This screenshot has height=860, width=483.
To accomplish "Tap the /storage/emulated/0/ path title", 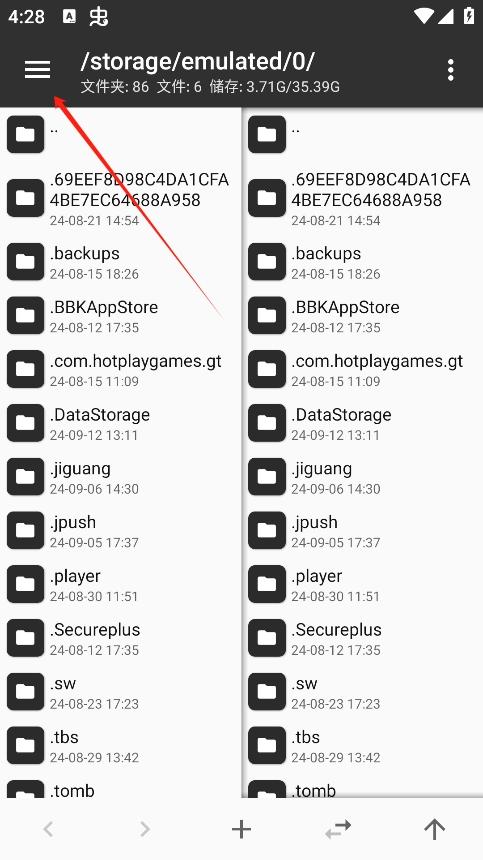I will click(197, 61).
